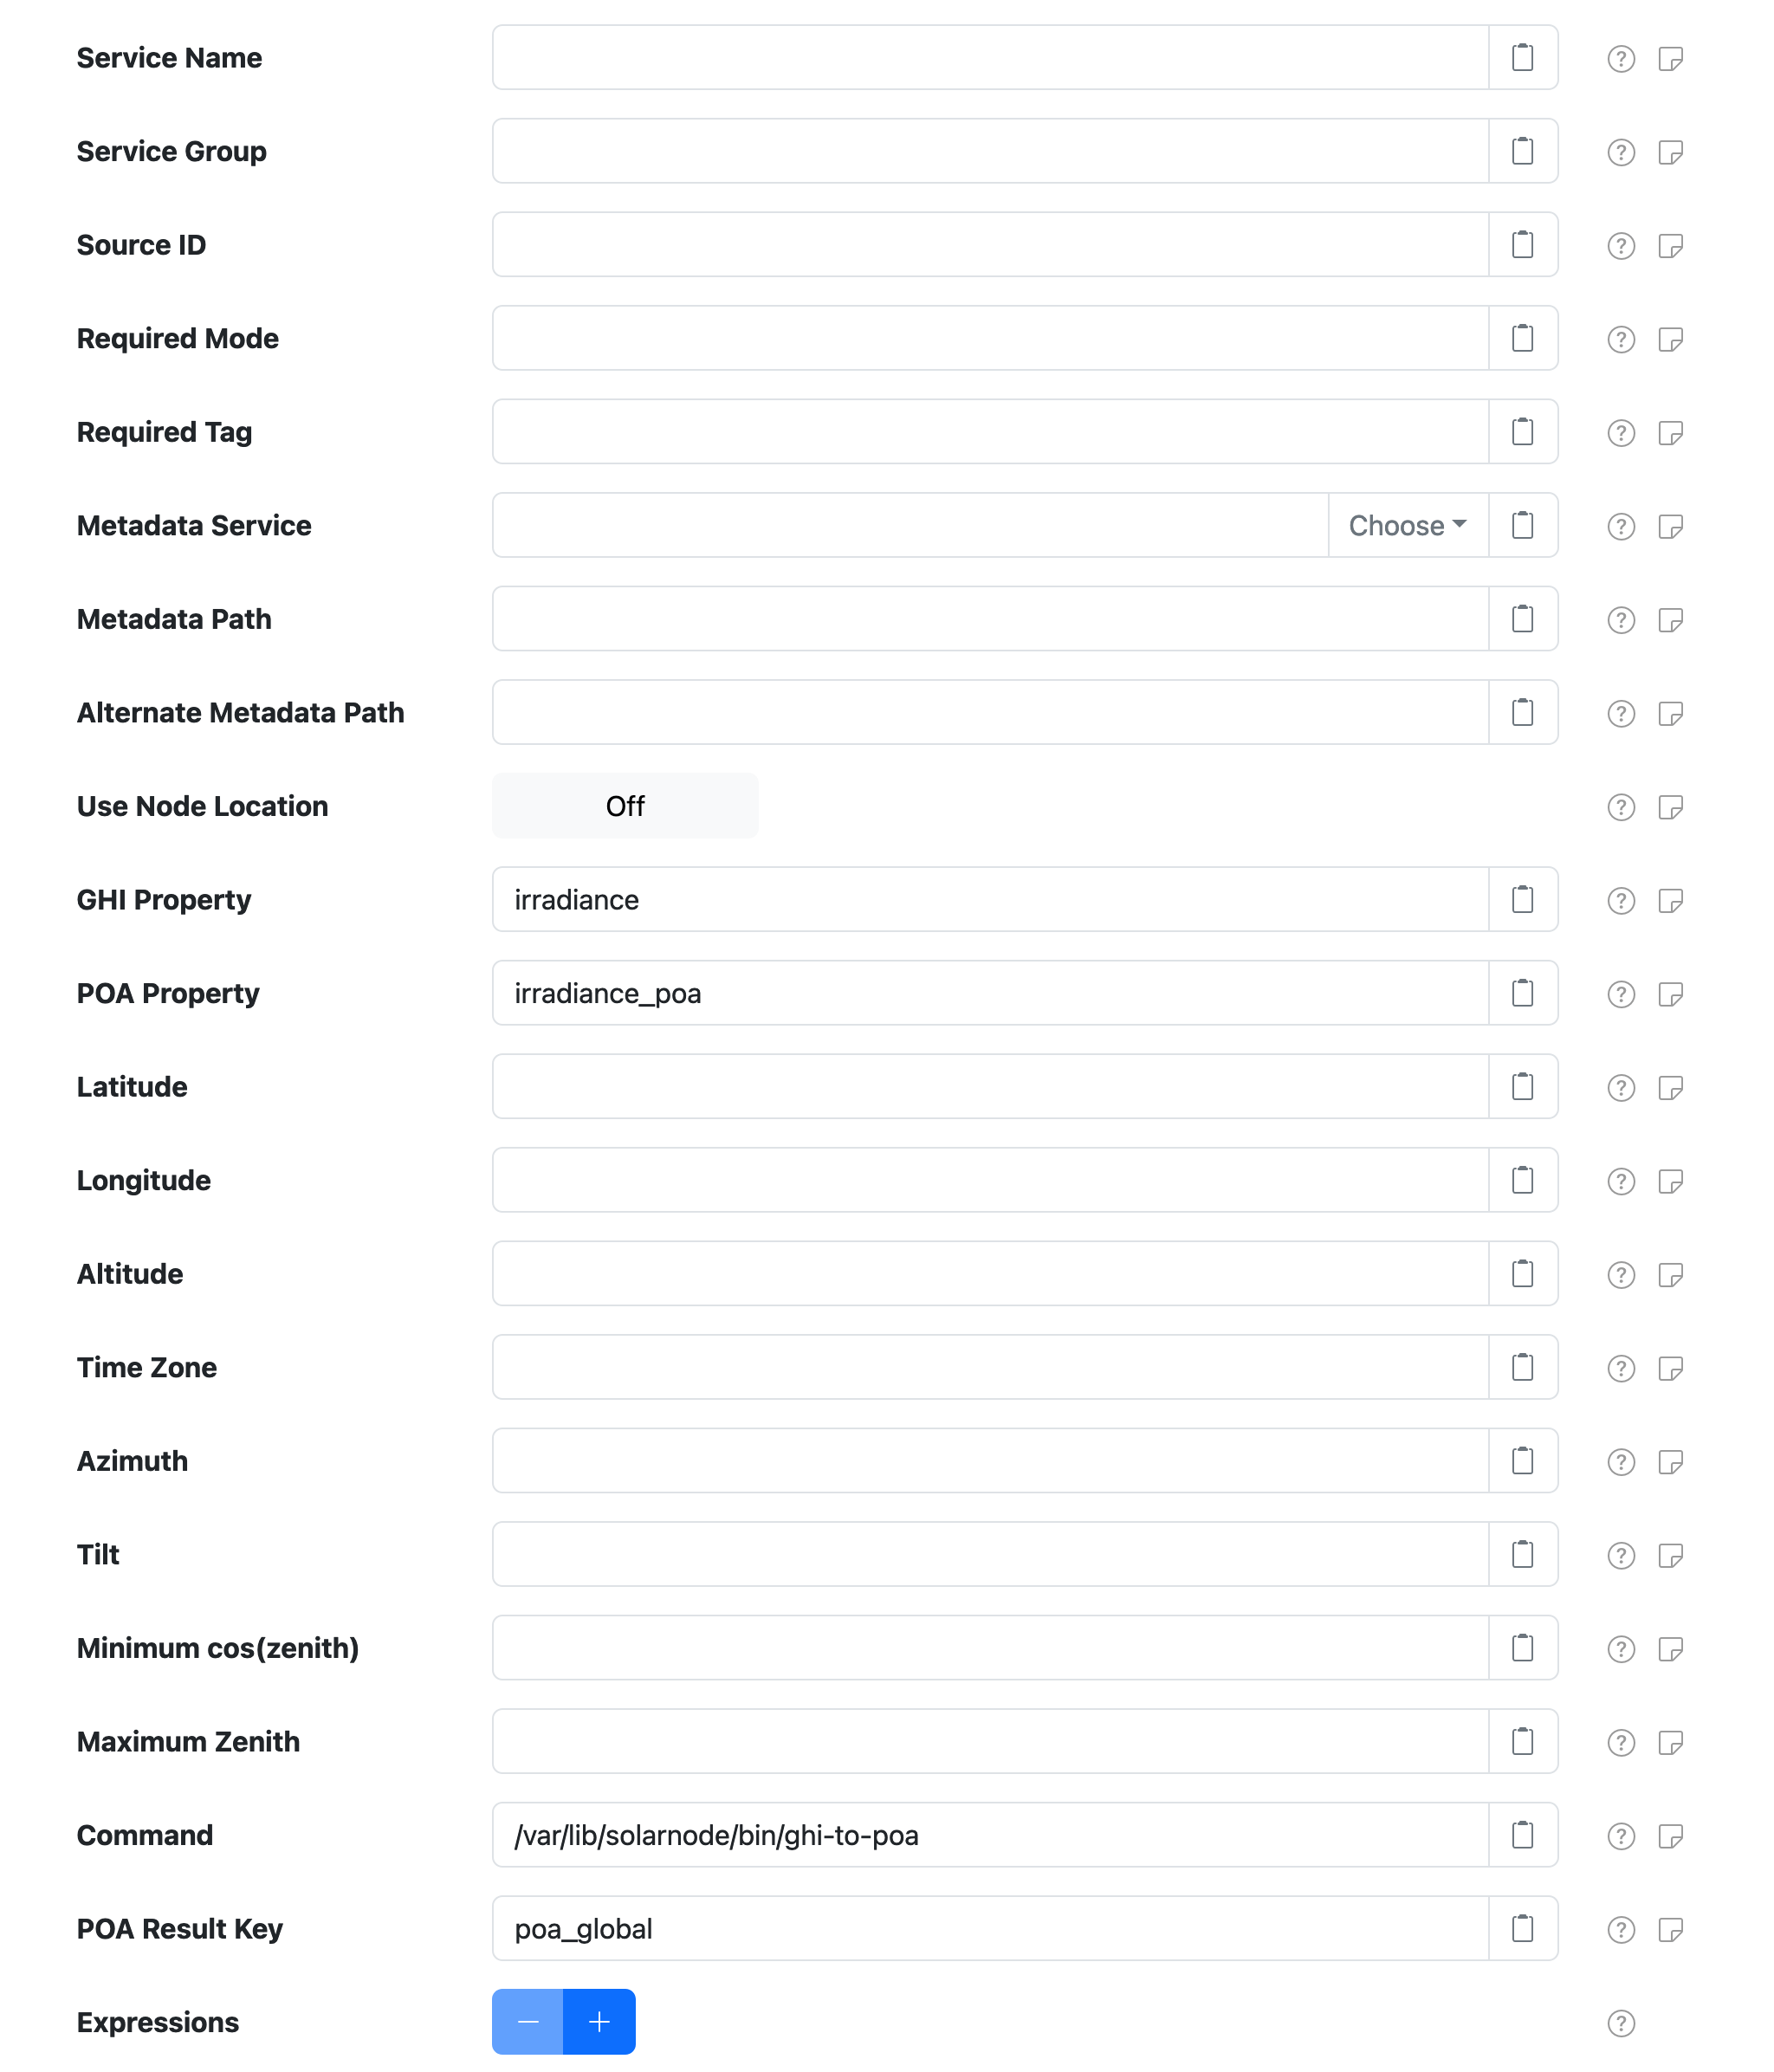The width and height of the screenshot is (1774, 2072).
Task: Click the copy icon next to GHI Property
Action: click(x=1524, y=899)
